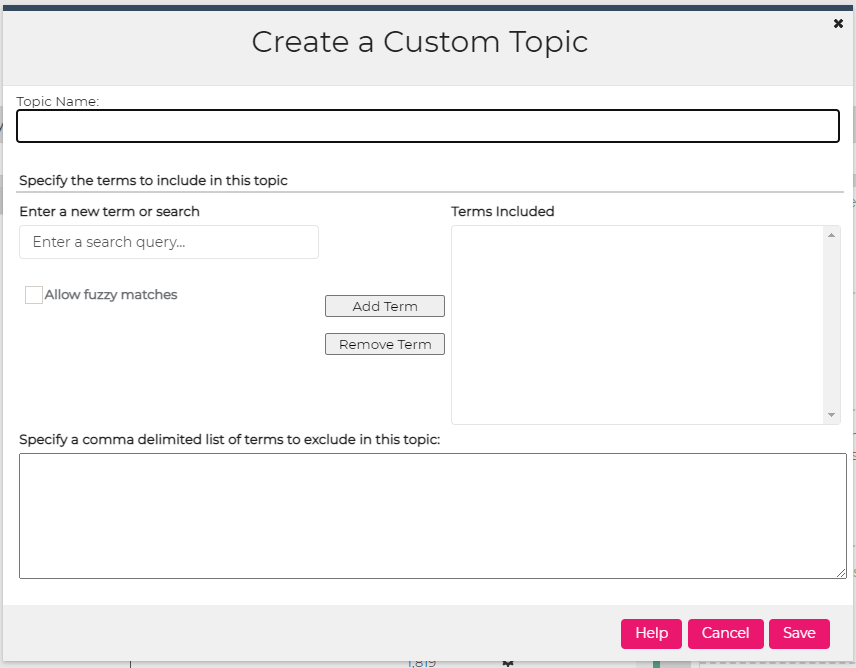Click the Add Term button
Image resolution: width=856 pixels, height=668 pixels.
pos(385,306)
